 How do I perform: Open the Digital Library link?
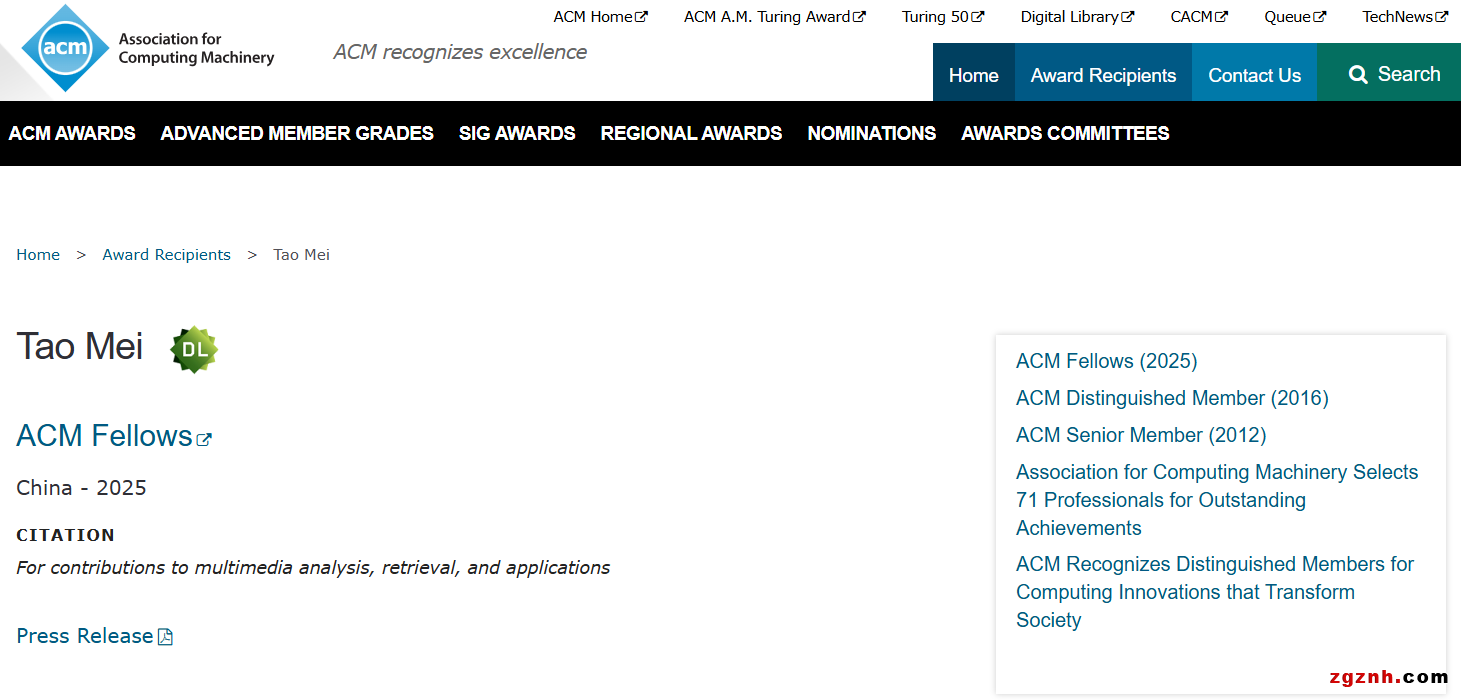tap(1076, 16)
